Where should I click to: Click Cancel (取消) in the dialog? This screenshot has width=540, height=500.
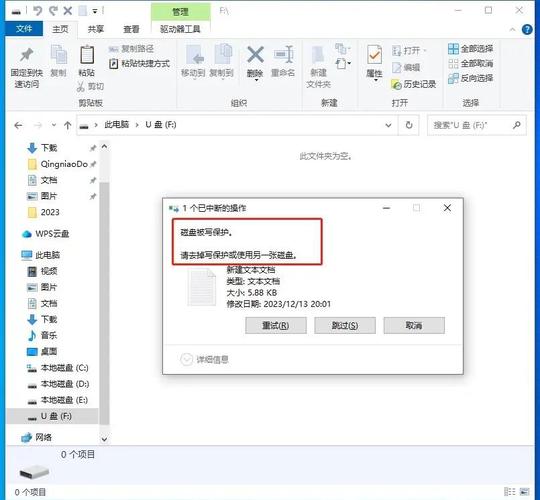coord(414,325)
